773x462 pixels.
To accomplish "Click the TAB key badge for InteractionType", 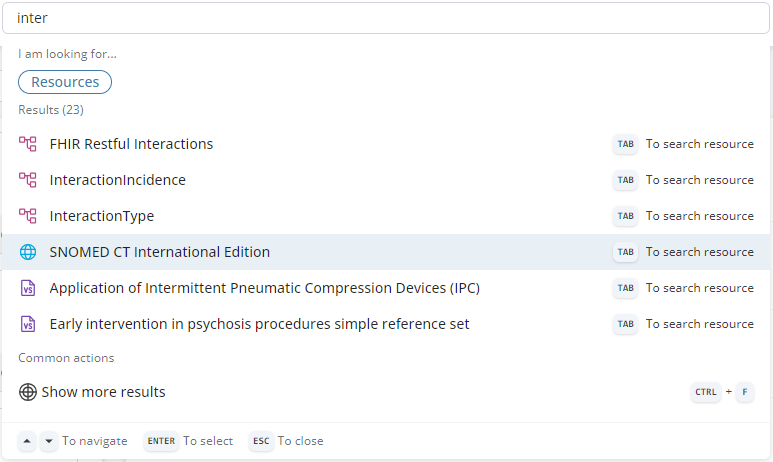I will [x=625, y=216].
